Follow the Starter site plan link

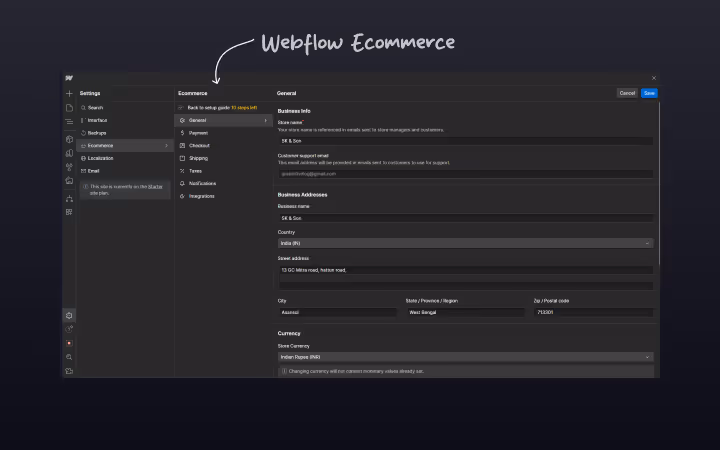click(x=155, y=186)
